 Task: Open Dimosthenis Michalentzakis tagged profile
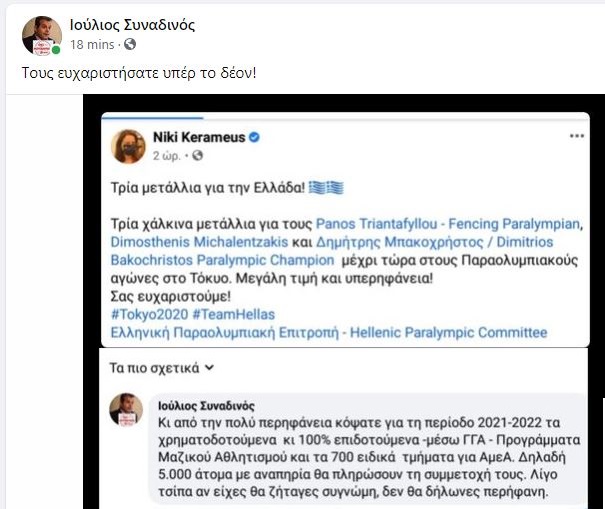199,242
